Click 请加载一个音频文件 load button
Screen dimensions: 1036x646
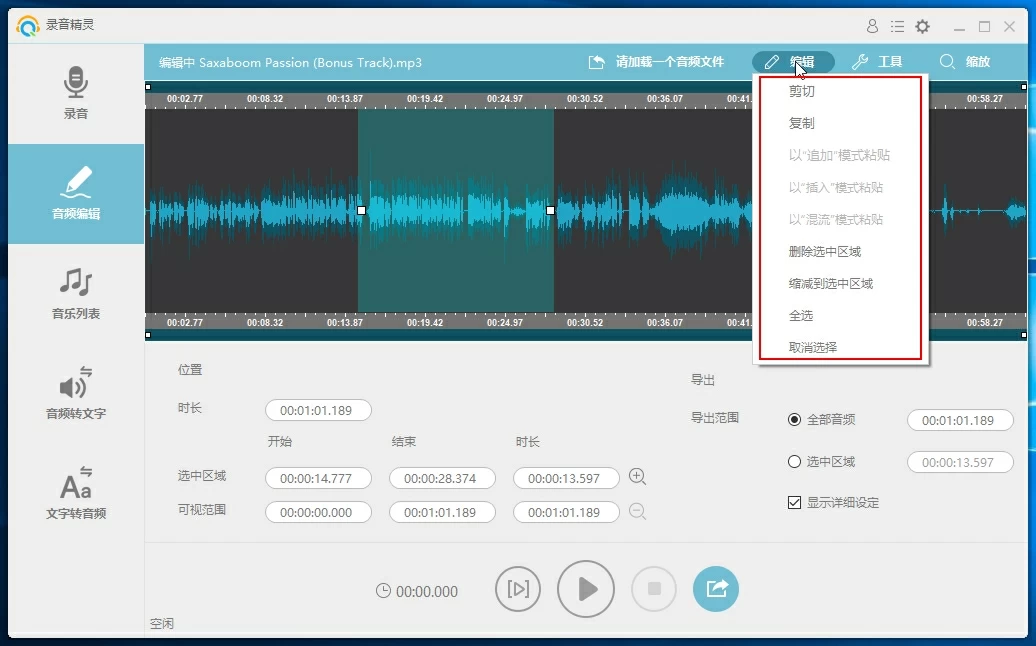click(x=656, y=62)
